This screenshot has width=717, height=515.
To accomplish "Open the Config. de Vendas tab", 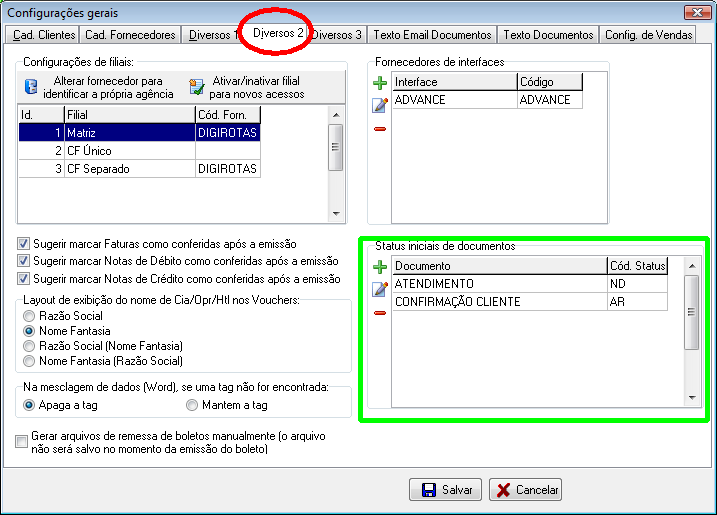I will click(x=648, y=35).
